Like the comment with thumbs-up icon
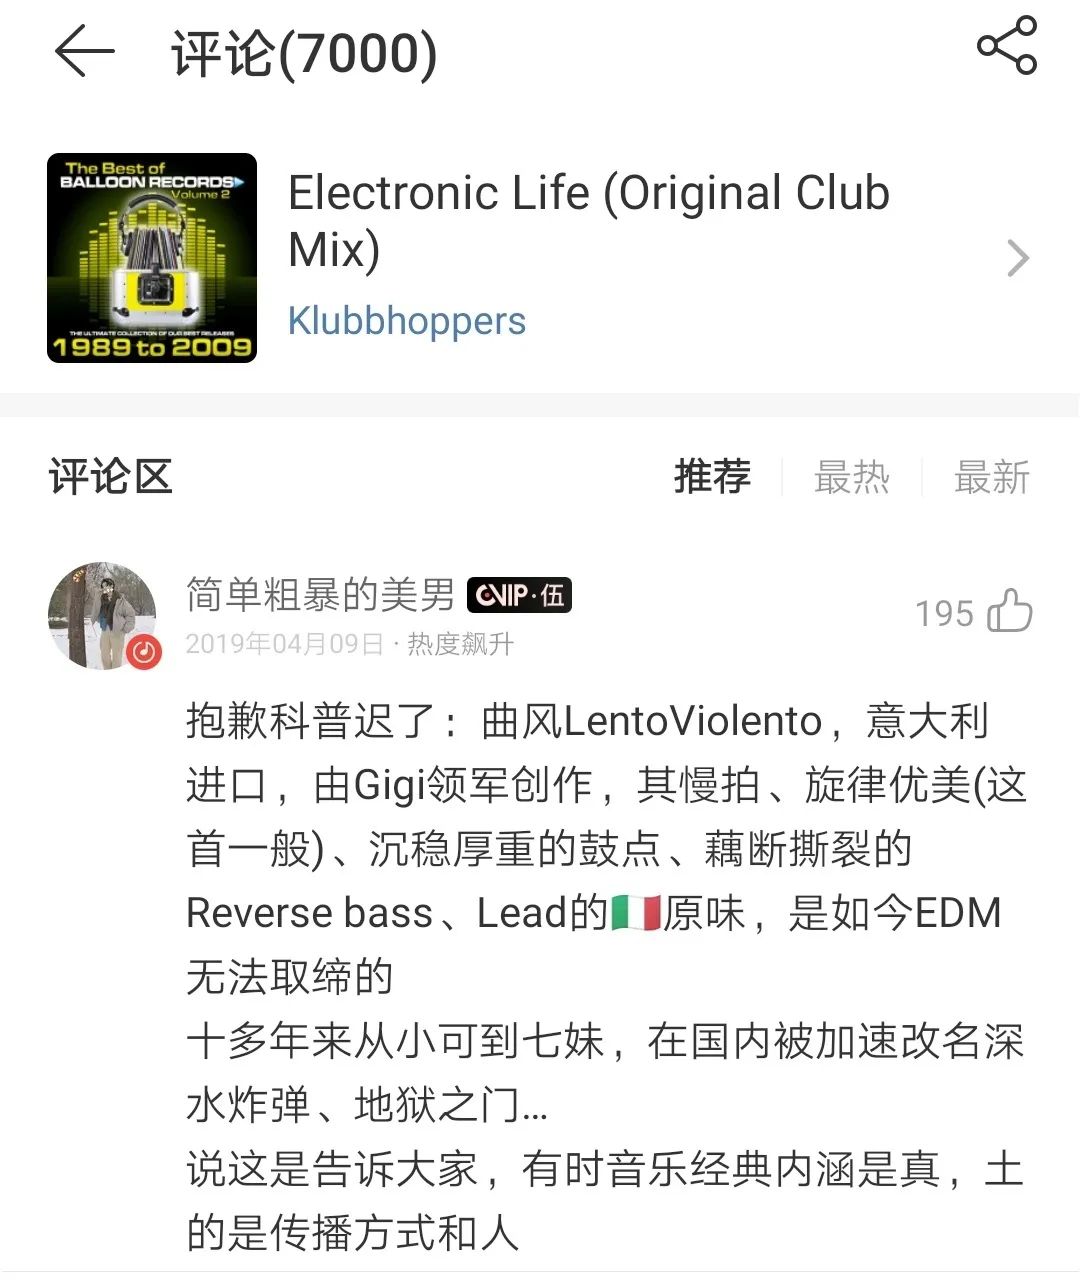 (x=1010, y=610)
